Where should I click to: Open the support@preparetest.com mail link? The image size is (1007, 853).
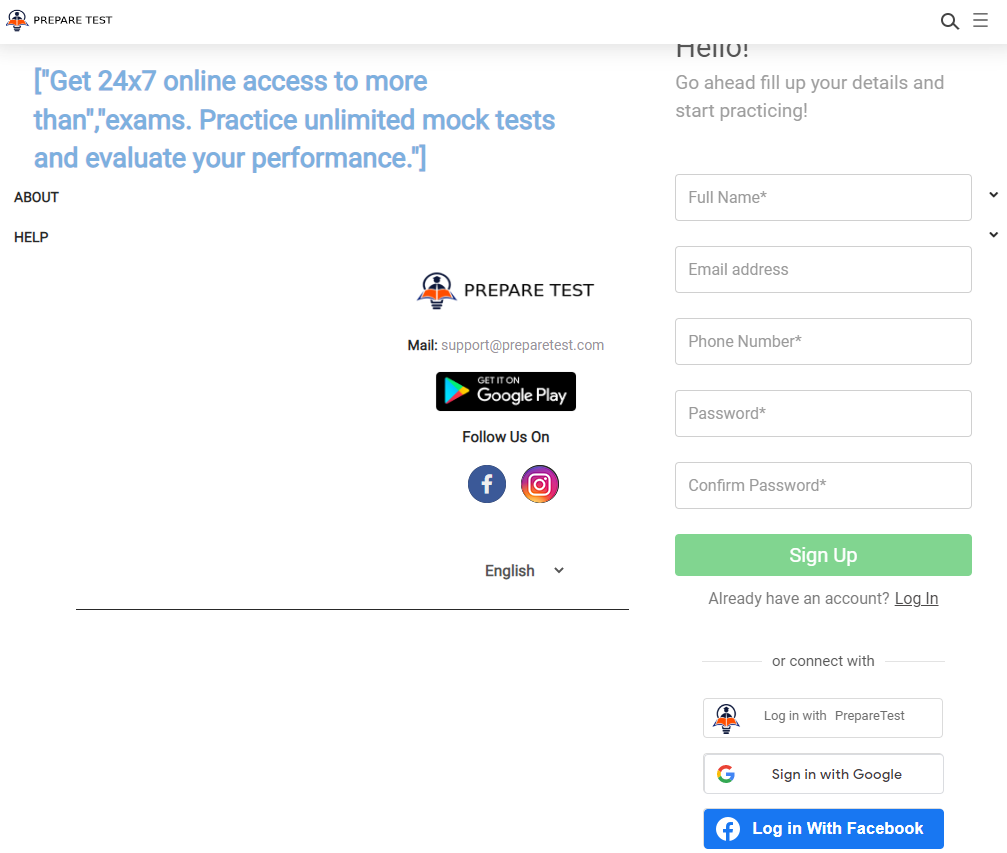(x=522, y=345)
